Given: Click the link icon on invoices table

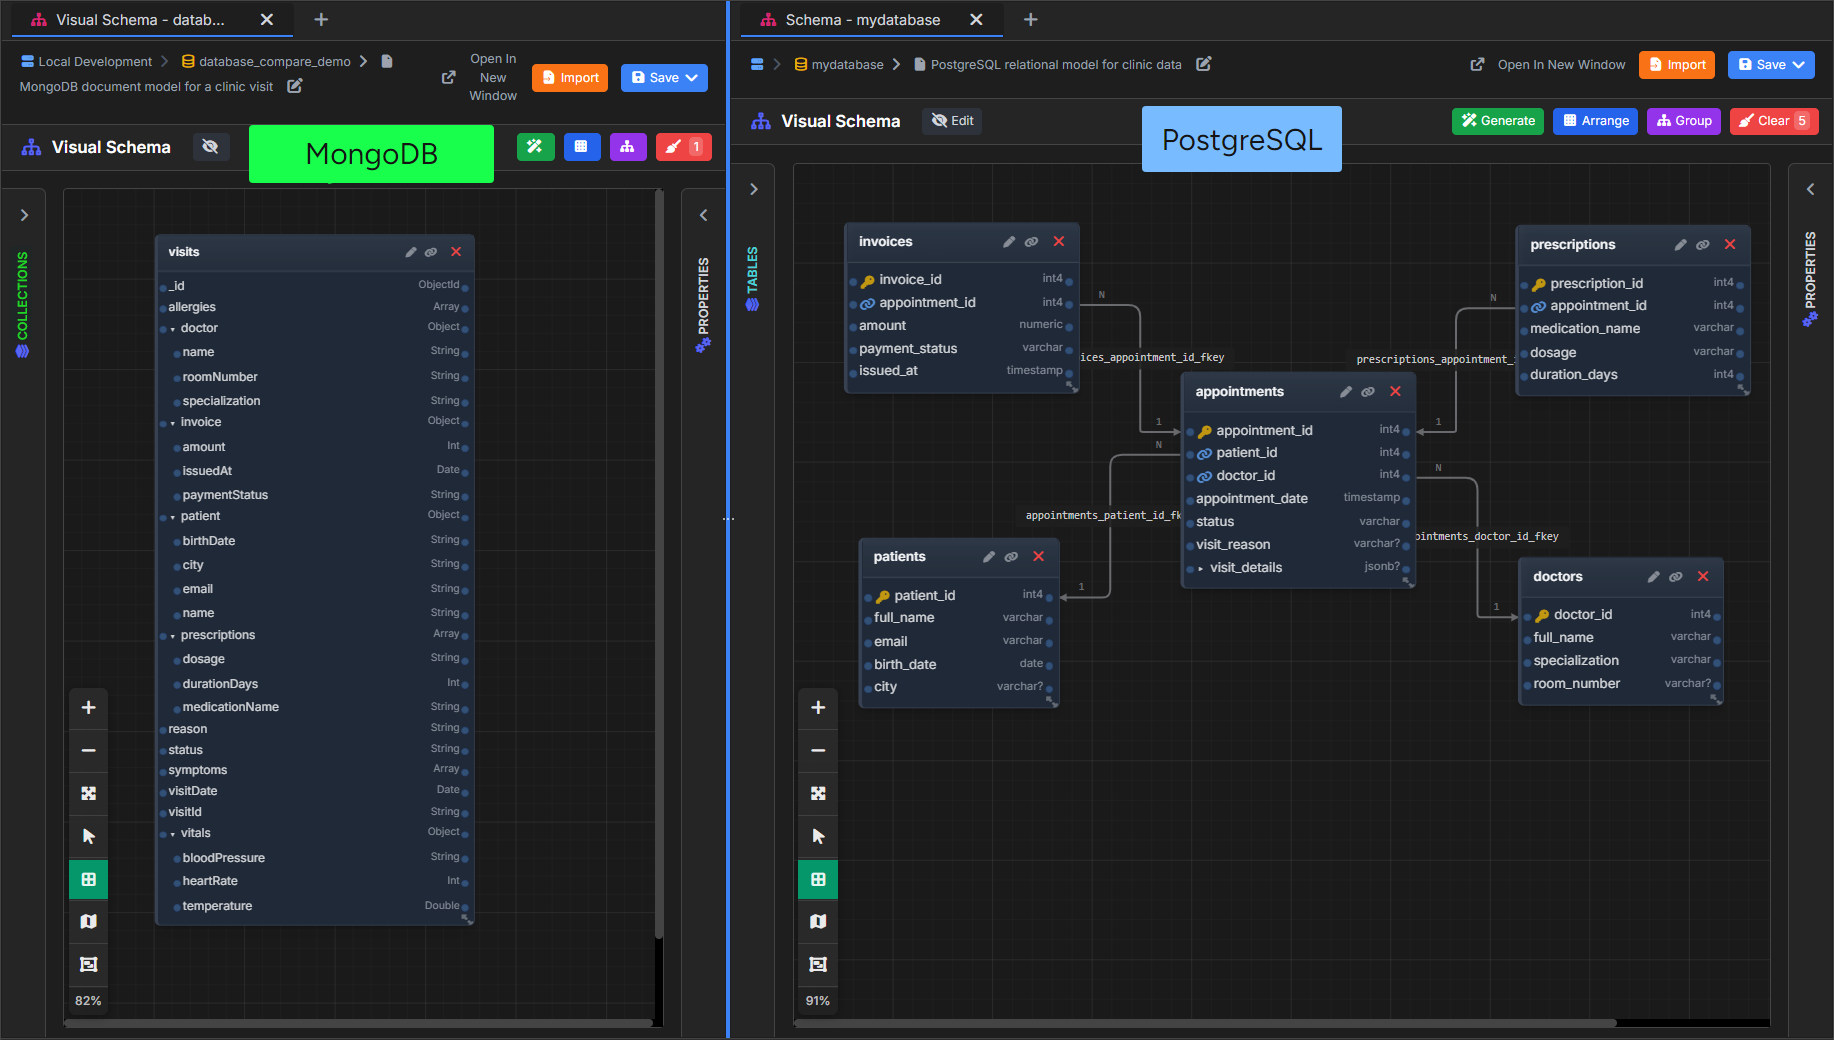Looking at the screenshot, I should point(1031,242).
